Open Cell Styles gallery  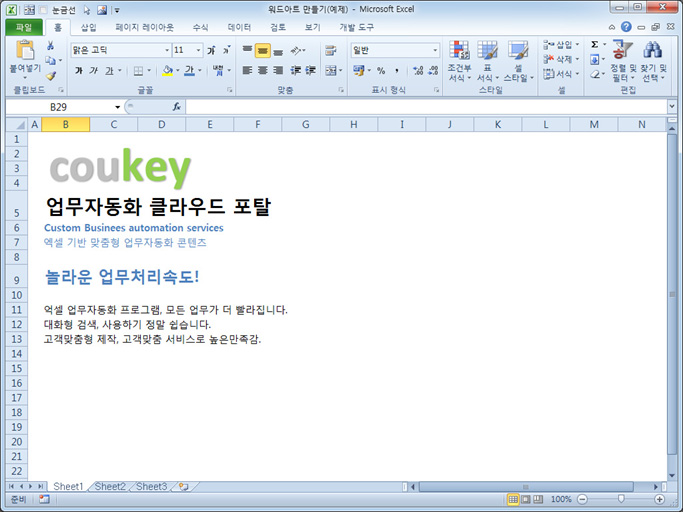tap(518, 61)
